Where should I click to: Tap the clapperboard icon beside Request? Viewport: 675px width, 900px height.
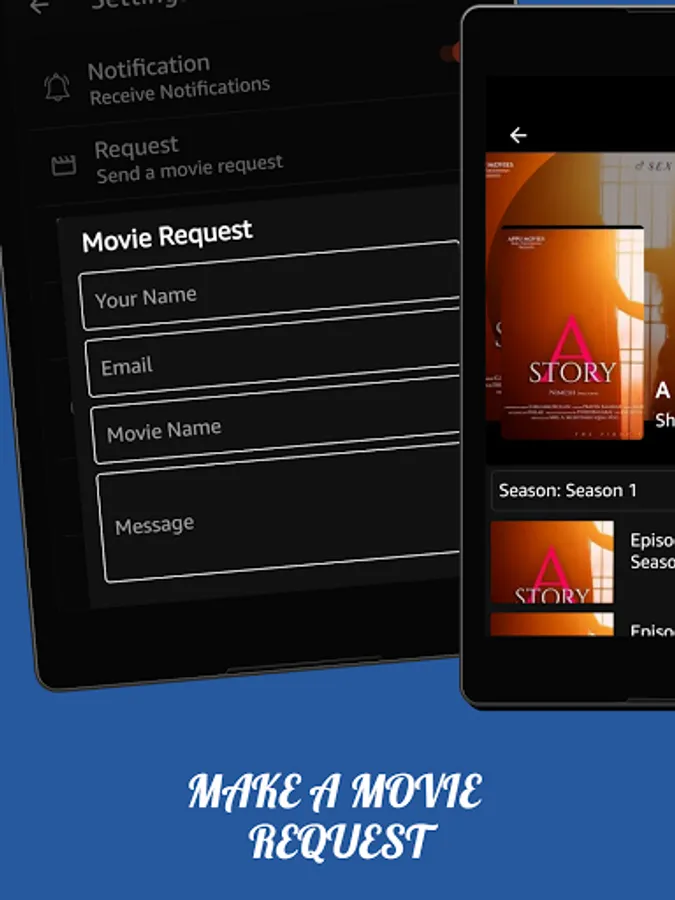click(63, 165)
